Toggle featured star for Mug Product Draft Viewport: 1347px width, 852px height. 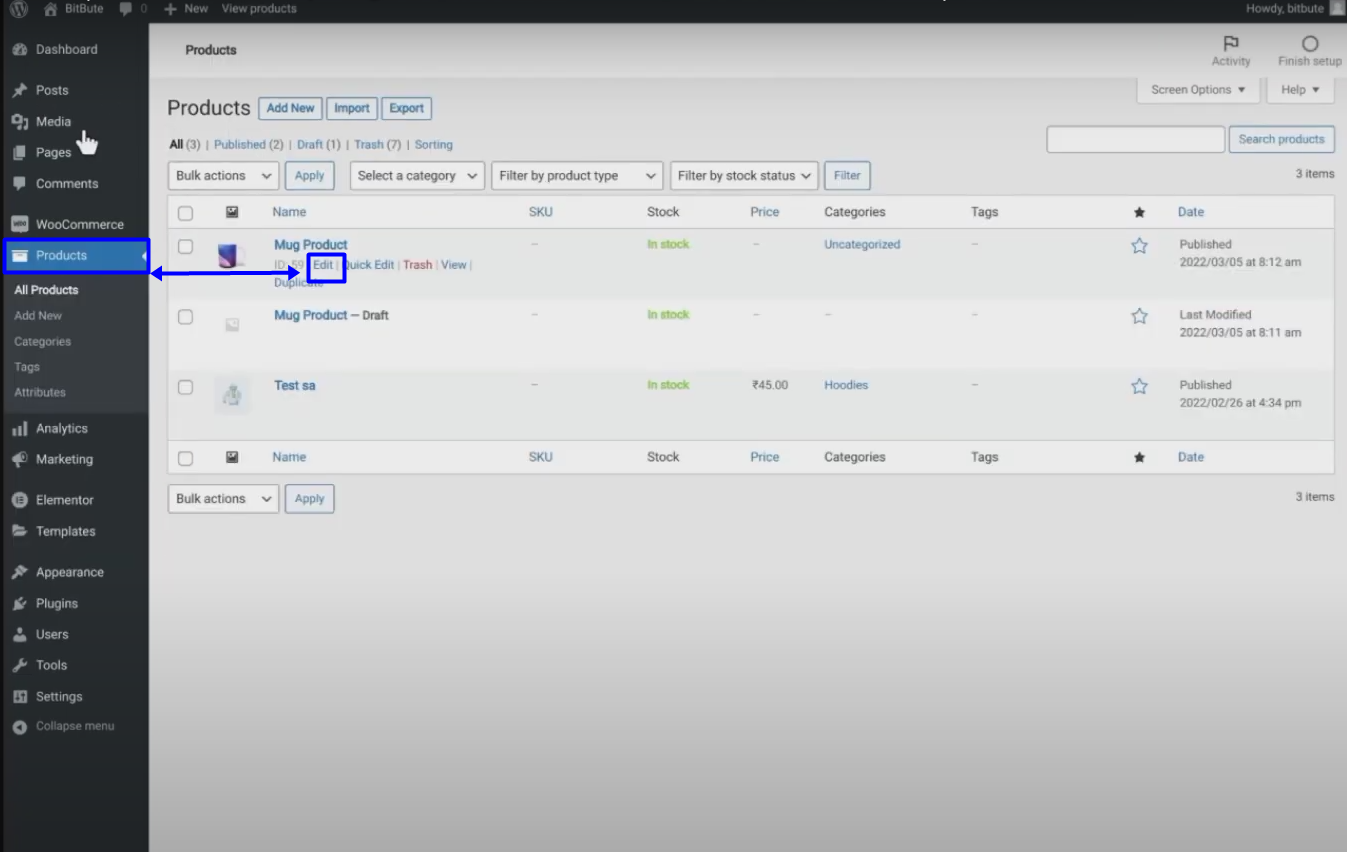(1139, 316)
